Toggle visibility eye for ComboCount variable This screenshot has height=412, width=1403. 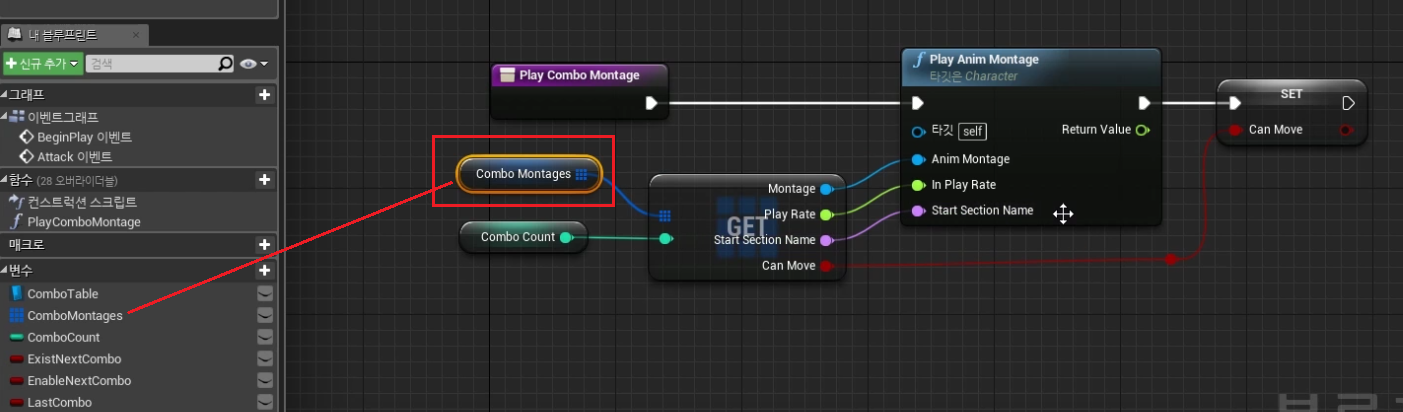(x=265, y=337)
